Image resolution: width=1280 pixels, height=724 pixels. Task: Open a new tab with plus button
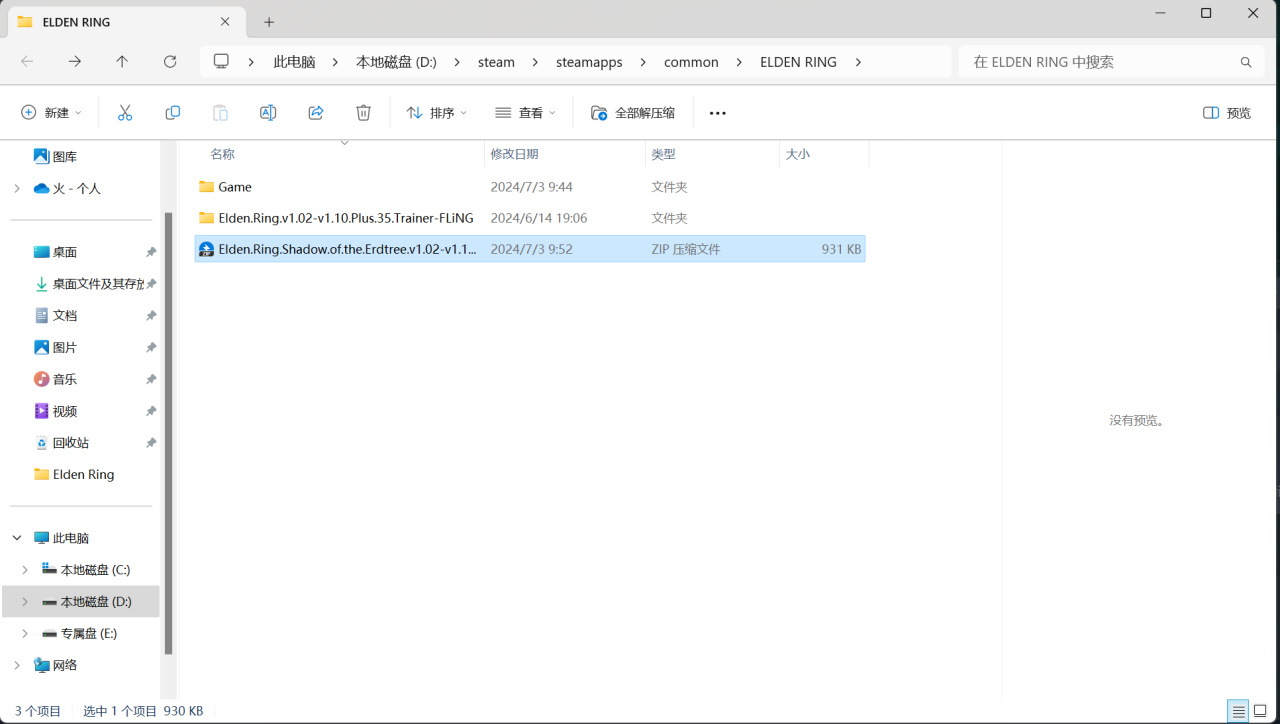[269, 22]
